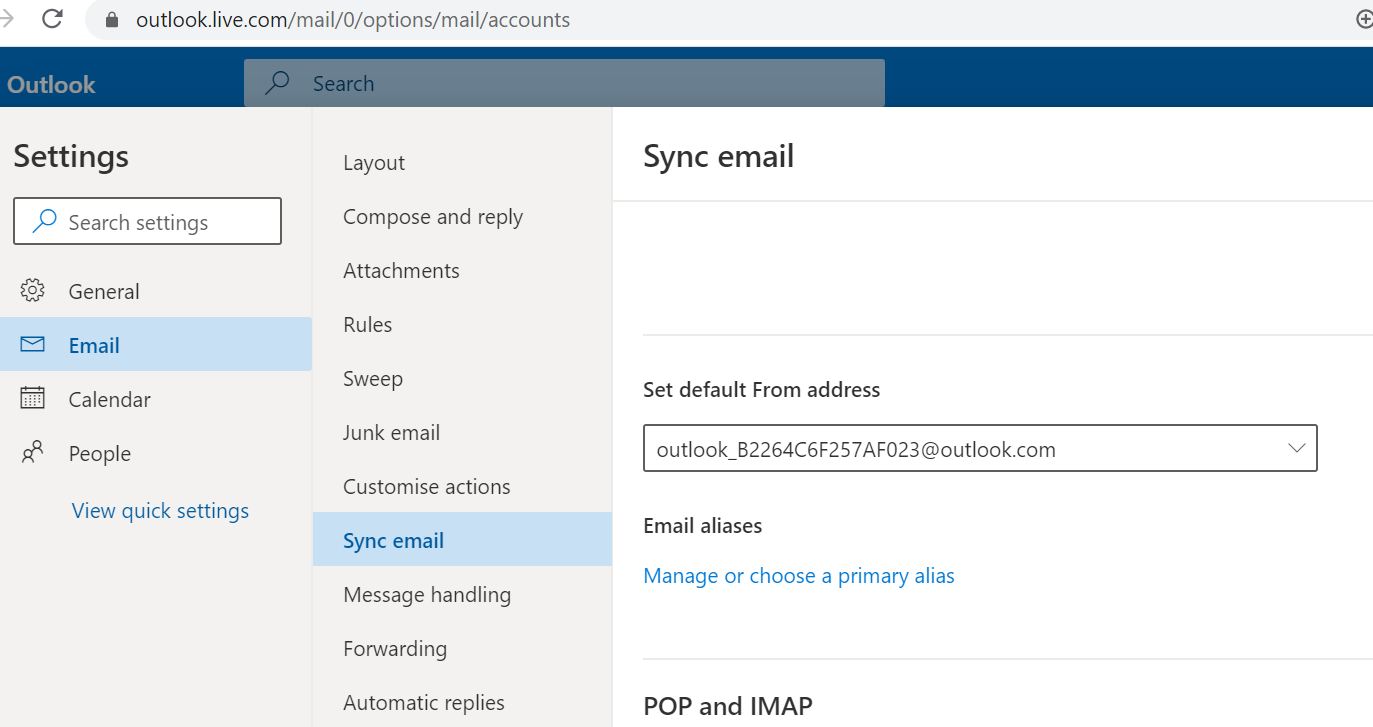Click the browser reload icon
1373x727 pixels.
[51, 19]
